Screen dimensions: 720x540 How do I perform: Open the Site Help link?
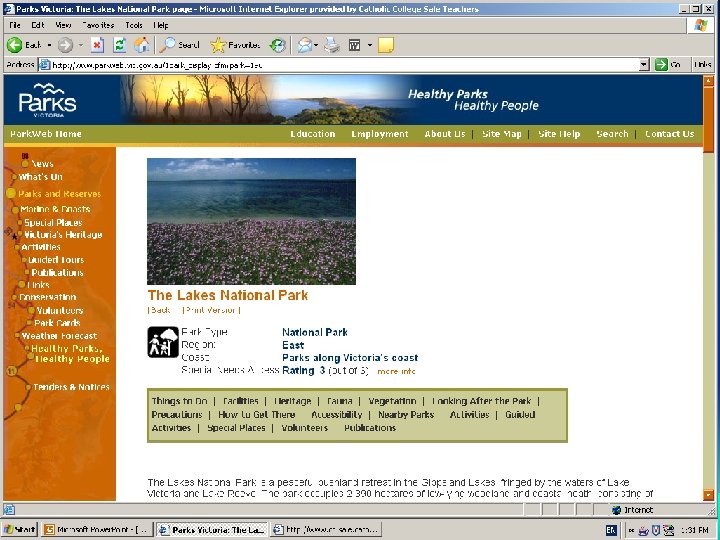pyautogui.click(x=559, y=134)
